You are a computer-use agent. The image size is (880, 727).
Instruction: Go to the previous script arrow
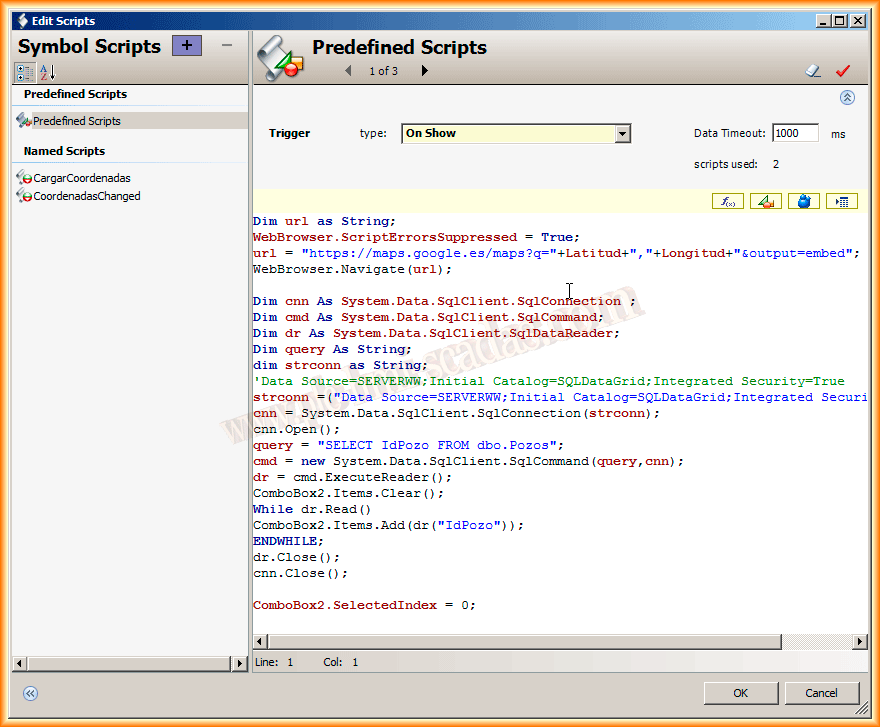(348, 71)
